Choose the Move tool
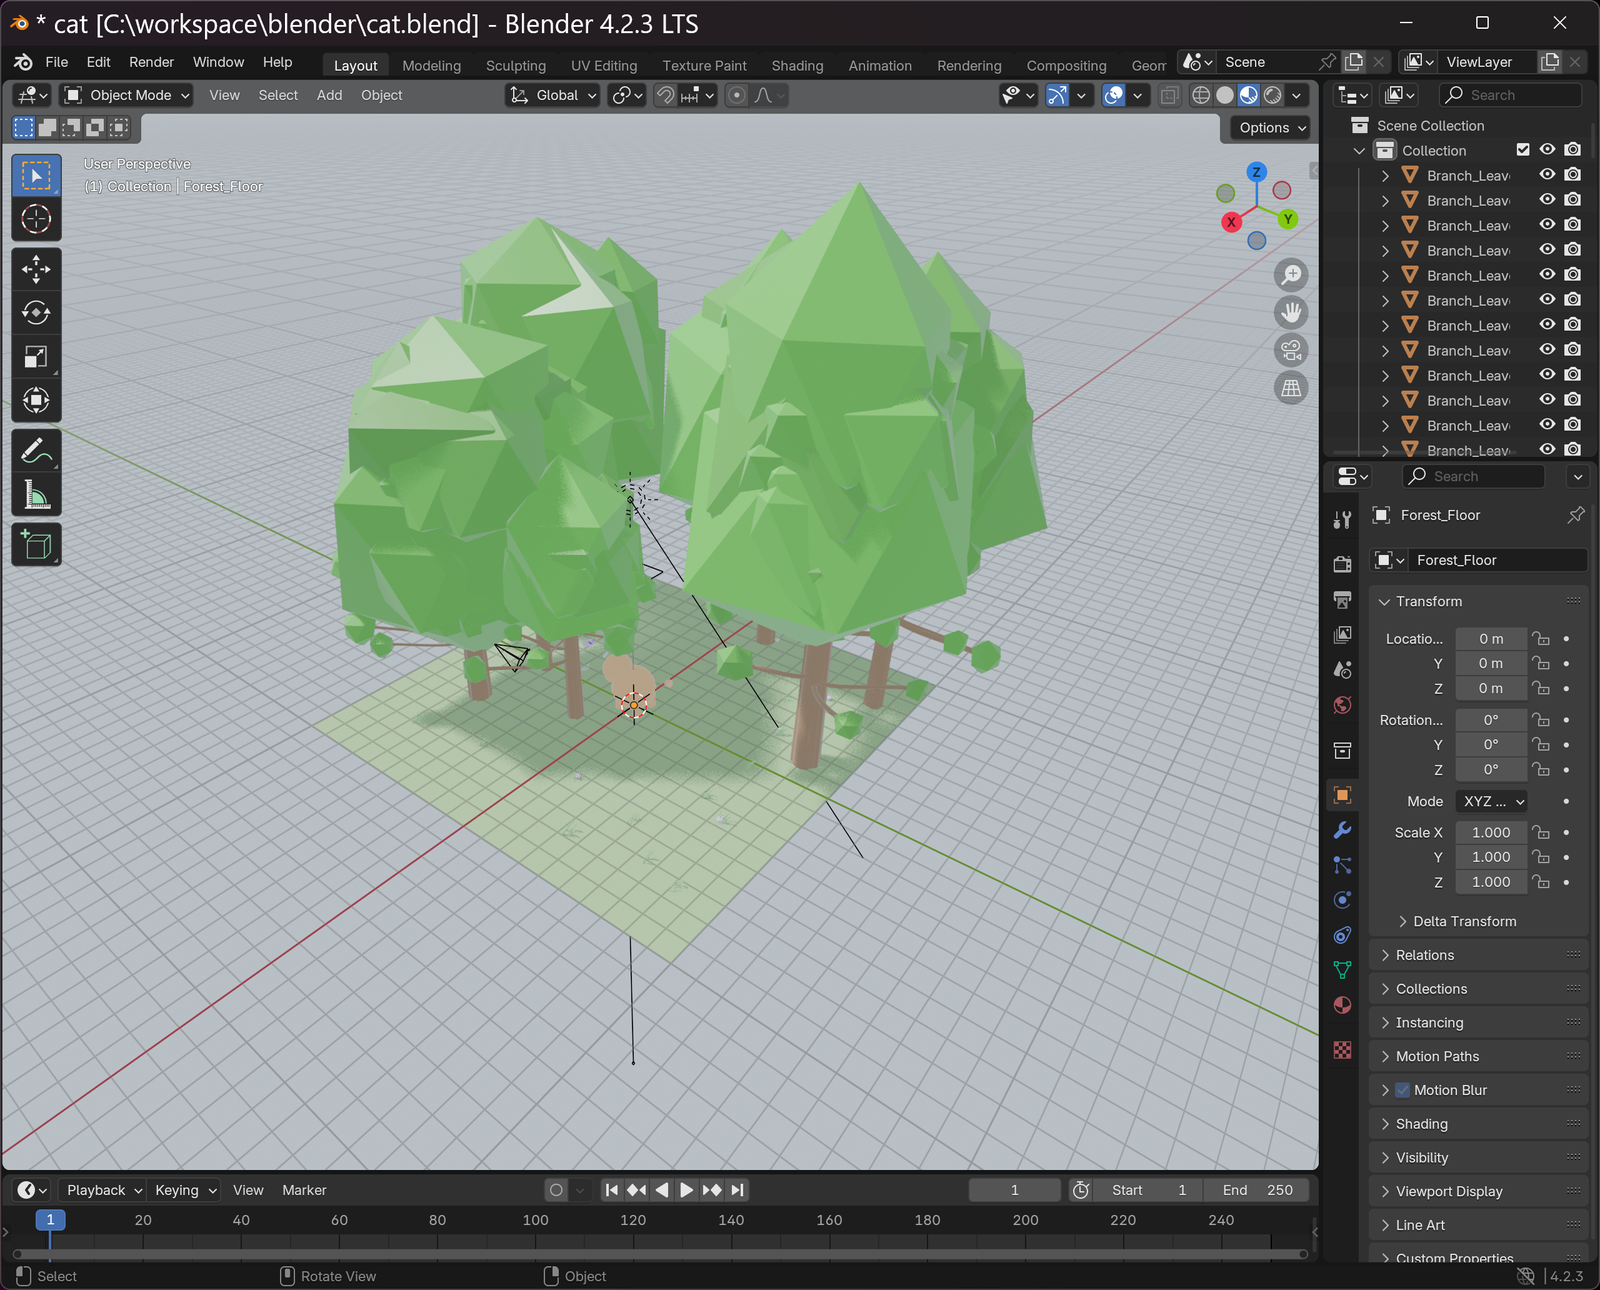The width and height of the screenshot is (1600, 1290). click(x=36, y=268)
